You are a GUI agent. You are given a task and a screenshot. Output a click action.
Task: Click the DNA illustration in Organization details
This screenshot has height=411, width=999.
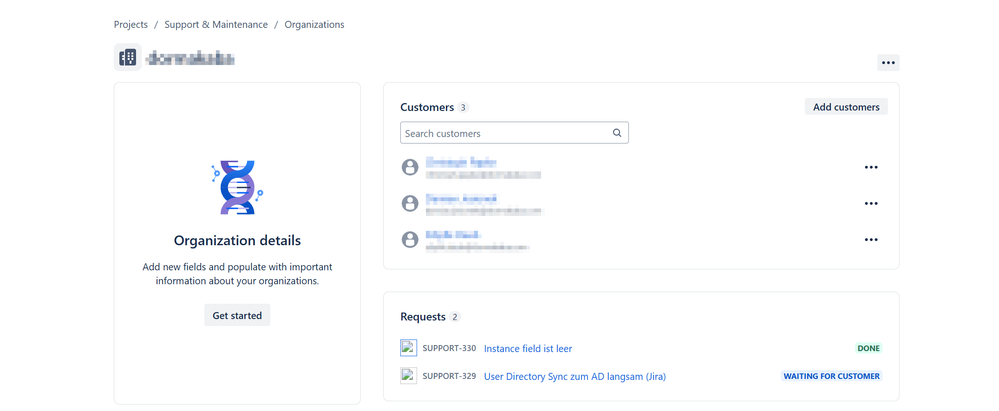237,187
